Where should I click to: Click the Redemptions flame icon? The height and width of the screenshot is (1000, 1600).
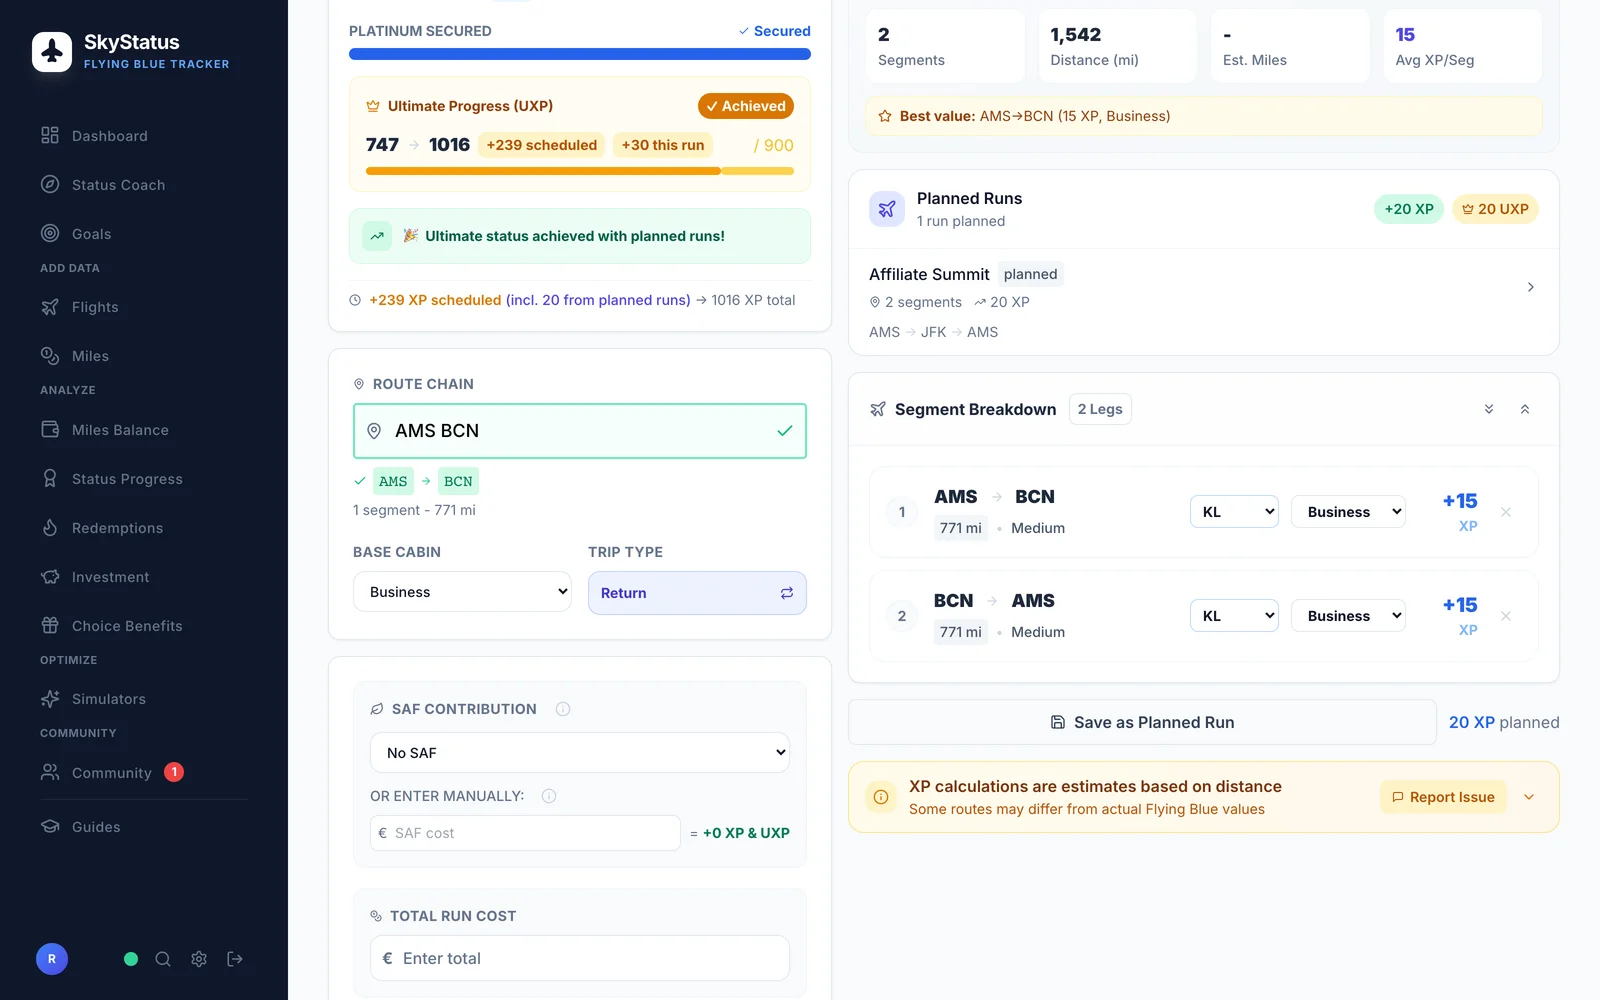50,527
